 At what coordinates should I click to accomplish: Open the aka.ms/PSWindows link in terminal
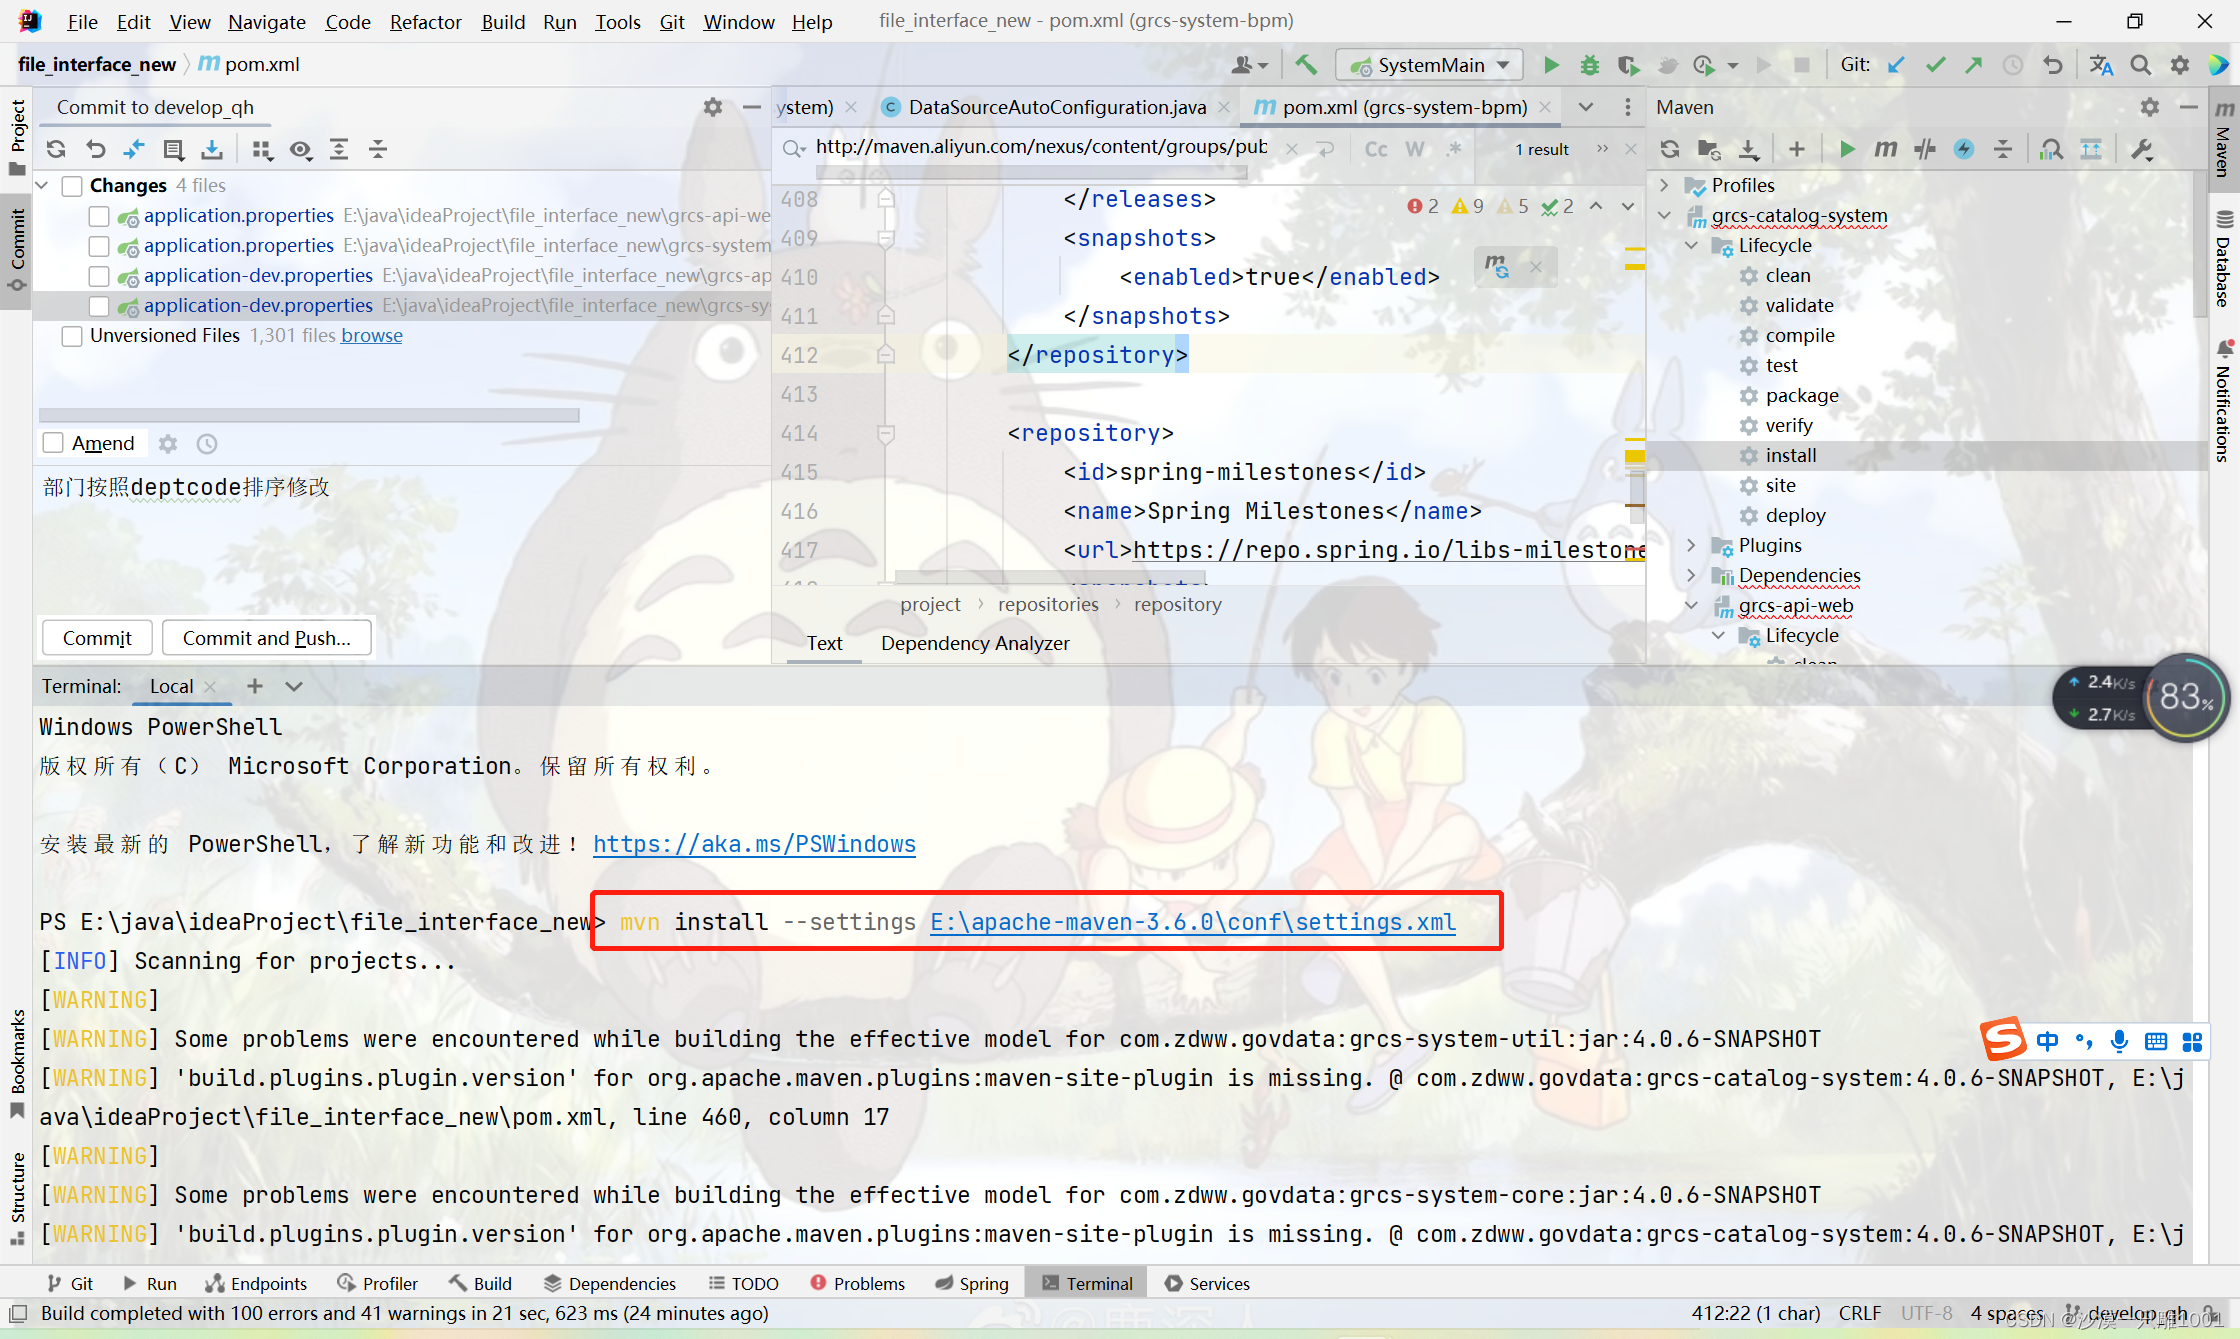click(x=754, y=844)
